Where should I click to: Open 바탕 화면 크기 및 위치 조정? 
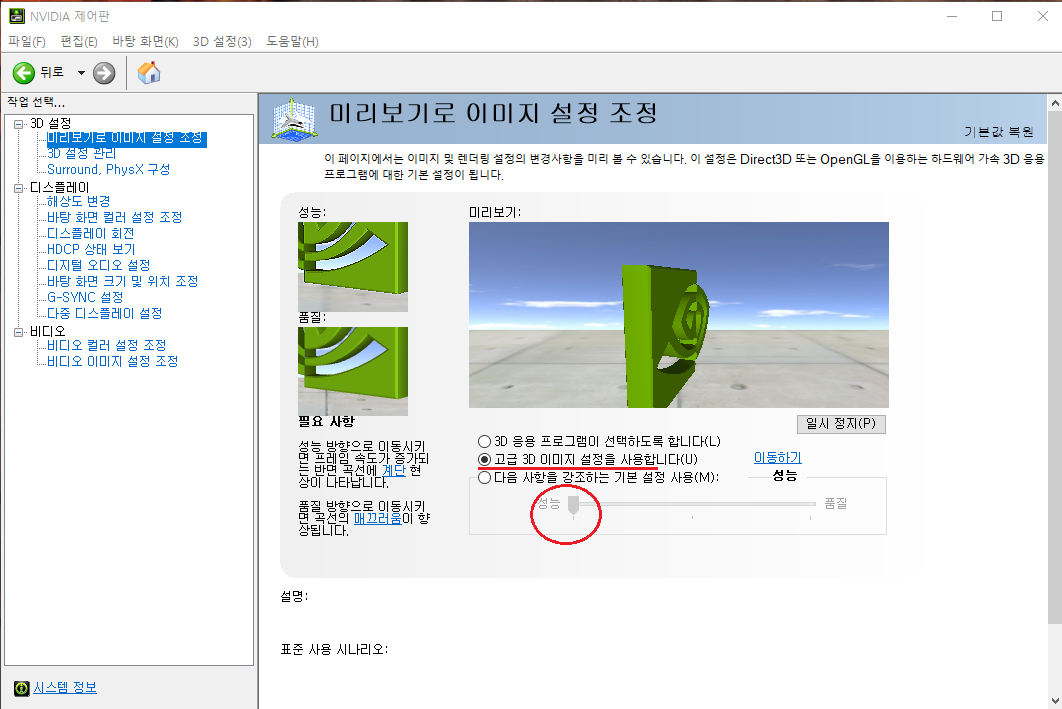122,281
